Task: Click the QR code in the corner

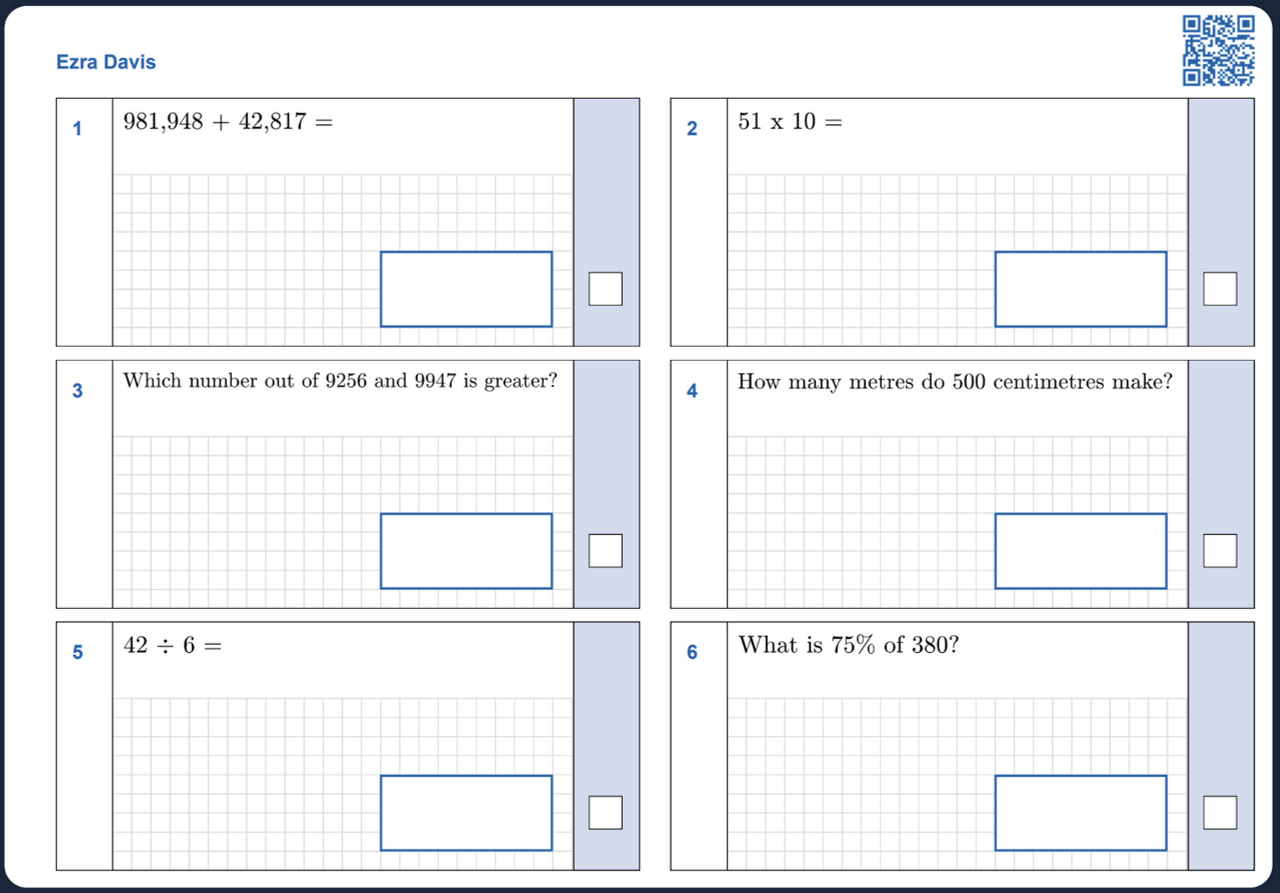Action: coord(1218,50)
